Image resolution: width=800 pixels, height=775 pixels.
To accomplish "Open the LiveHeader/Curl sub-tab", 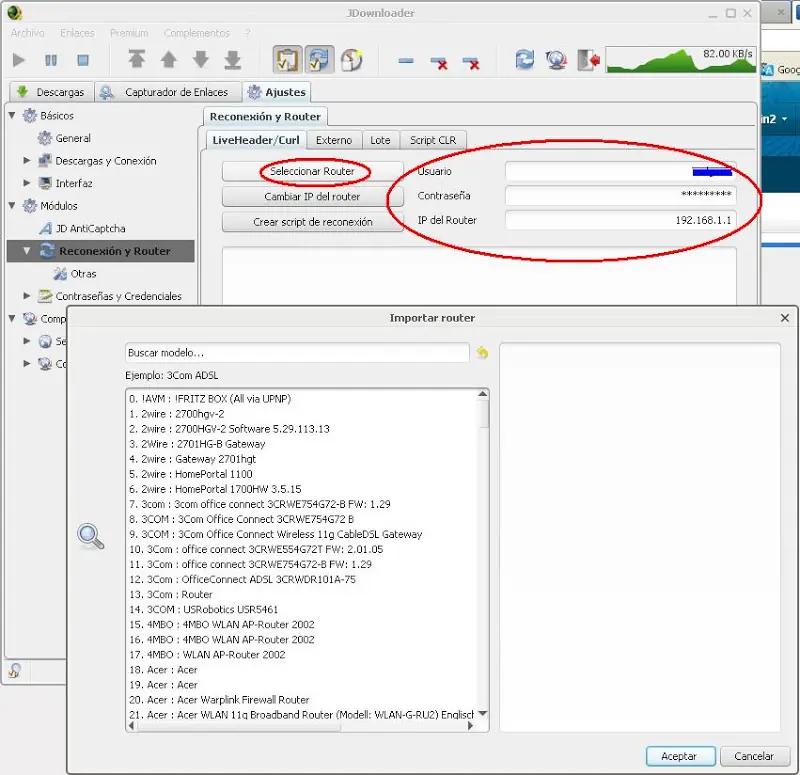I will pos(256,140).
